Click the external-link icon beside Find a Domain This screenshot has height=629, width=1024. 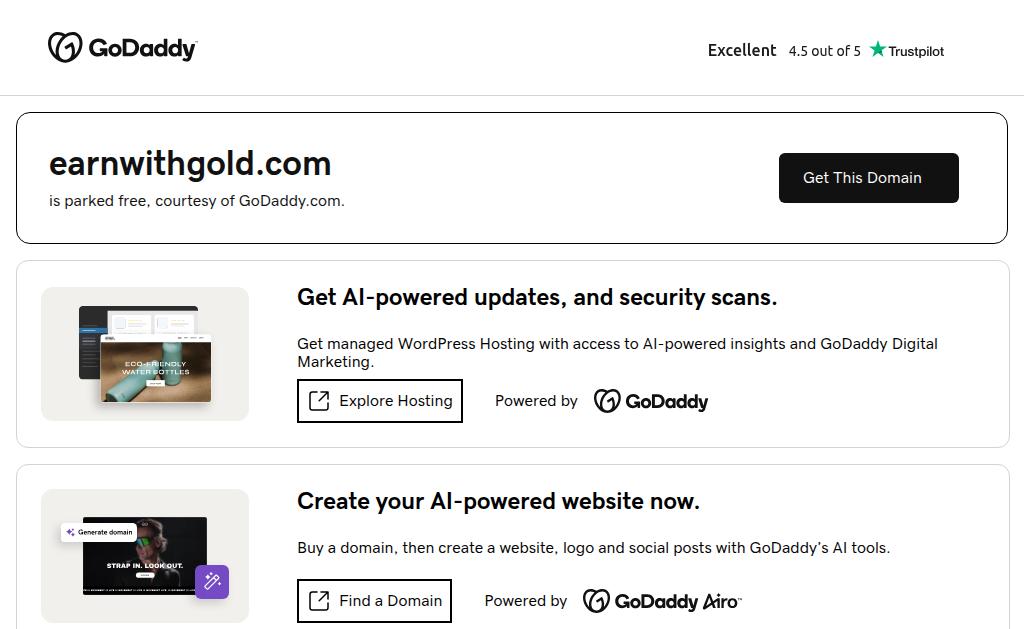tap(319, 601)
